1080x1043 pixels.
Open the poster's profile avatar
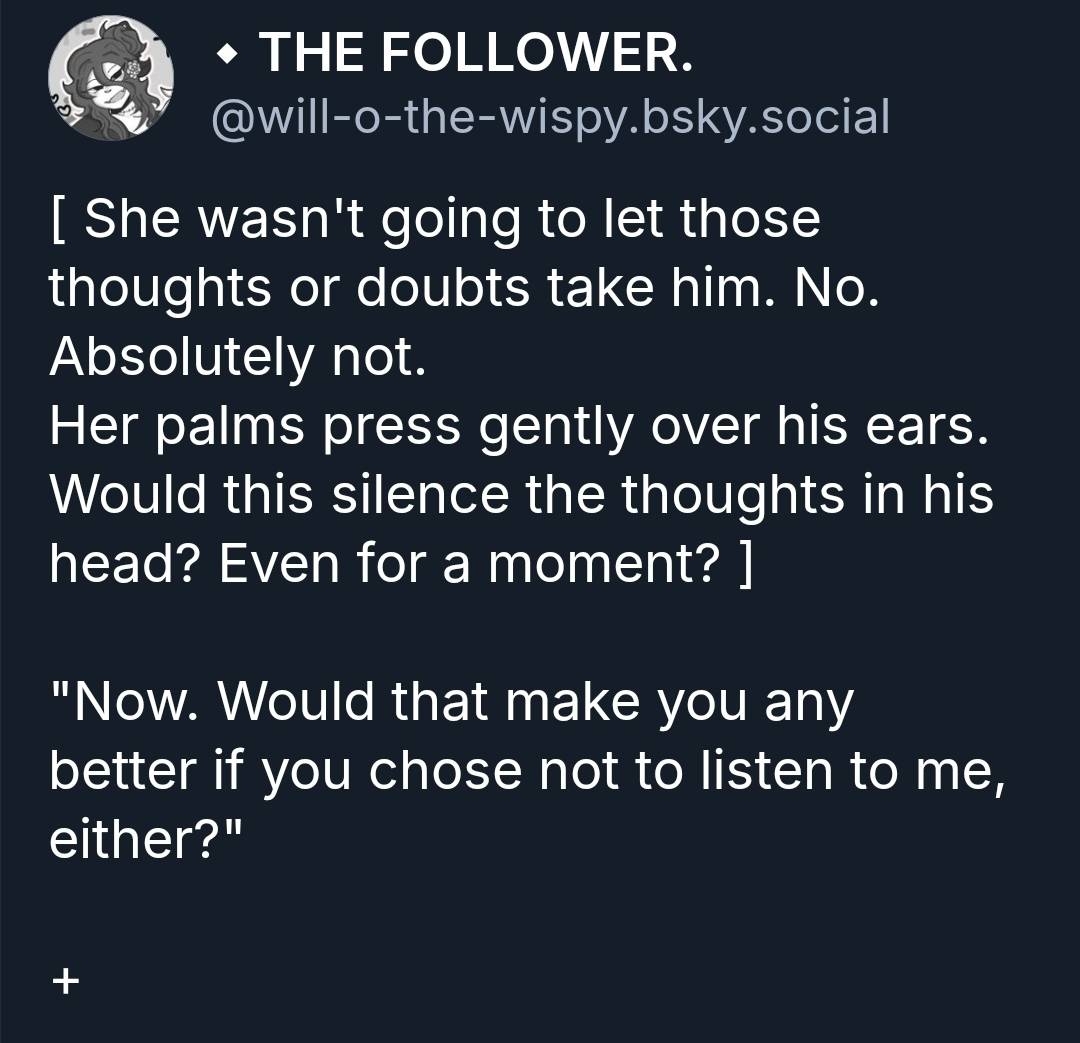point(111,79)
